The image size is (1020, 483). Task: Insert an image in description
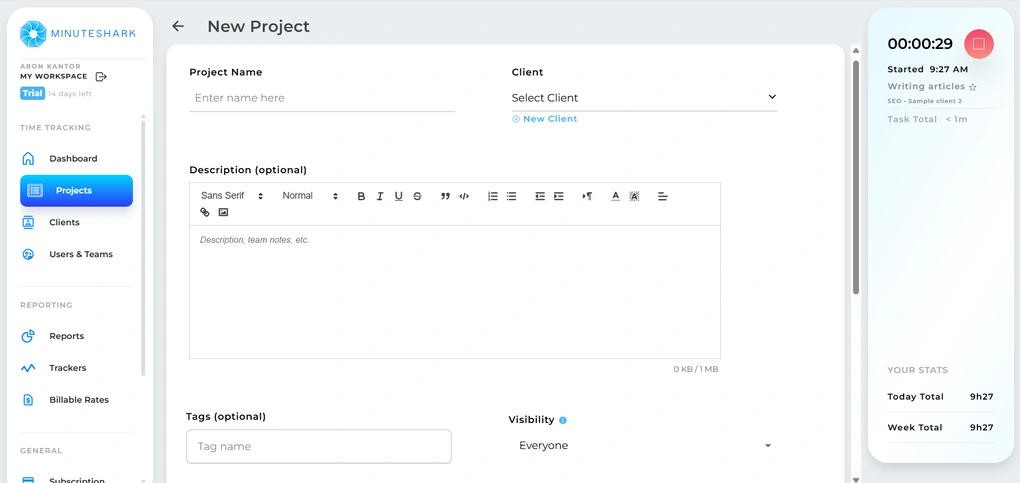(223, 212)
